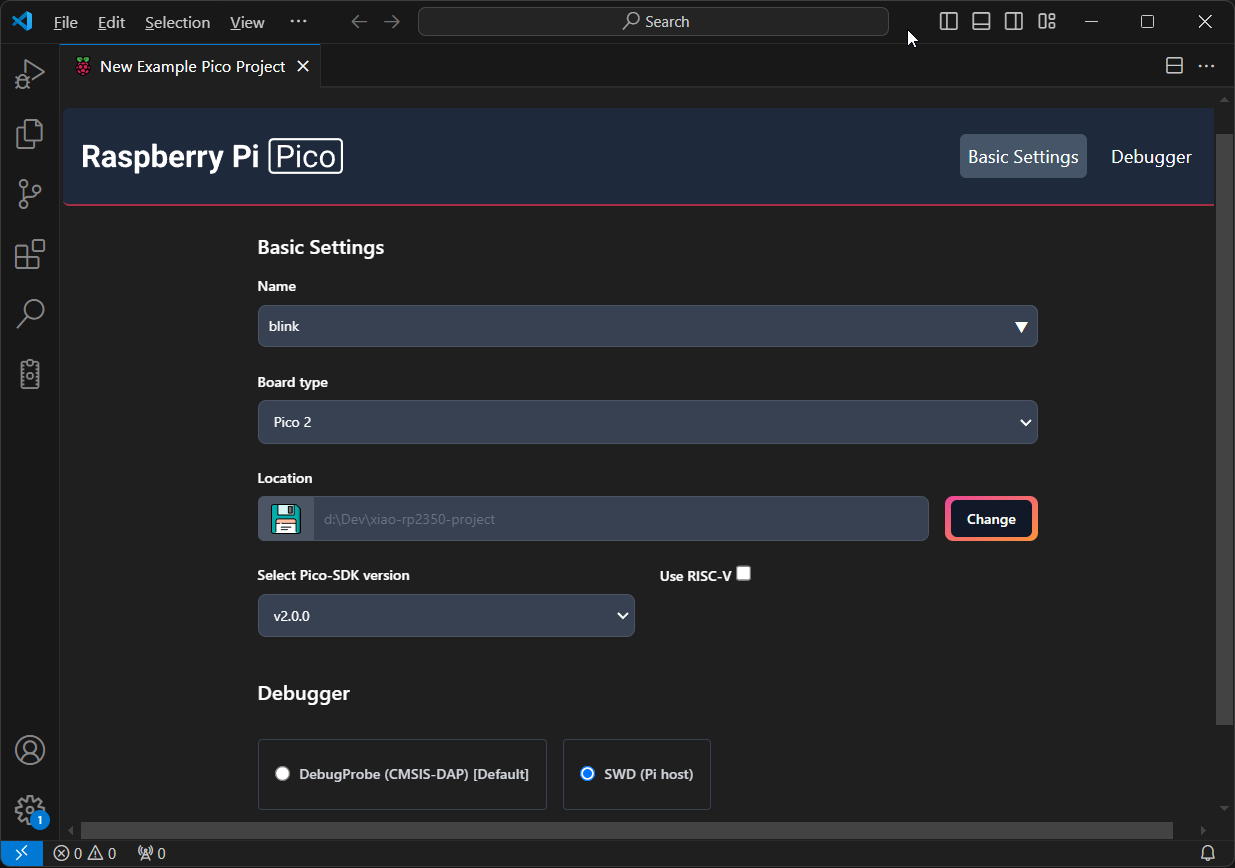This screenshot has width=1235, height=868.
Task: Select the SWD (Pi host) radio button
Action: 588,774
